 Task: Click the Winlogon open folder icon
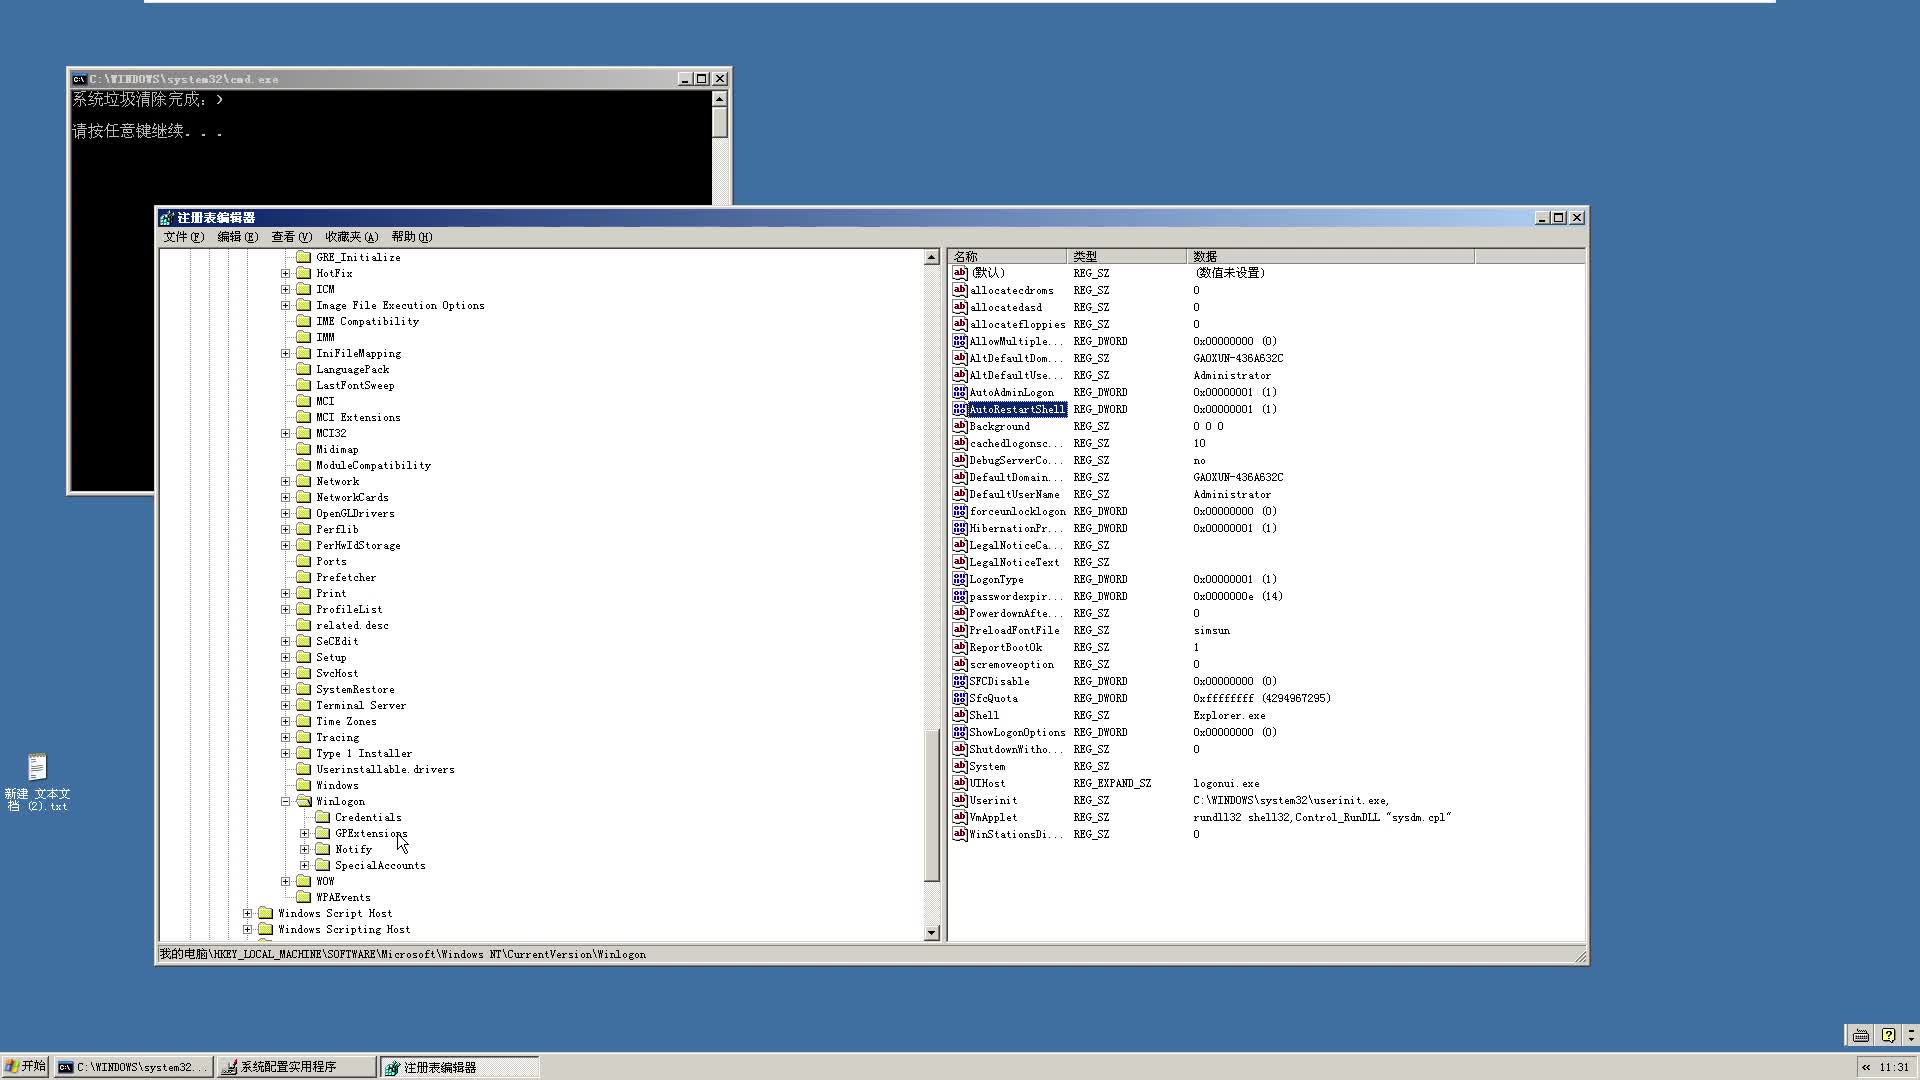304,801
